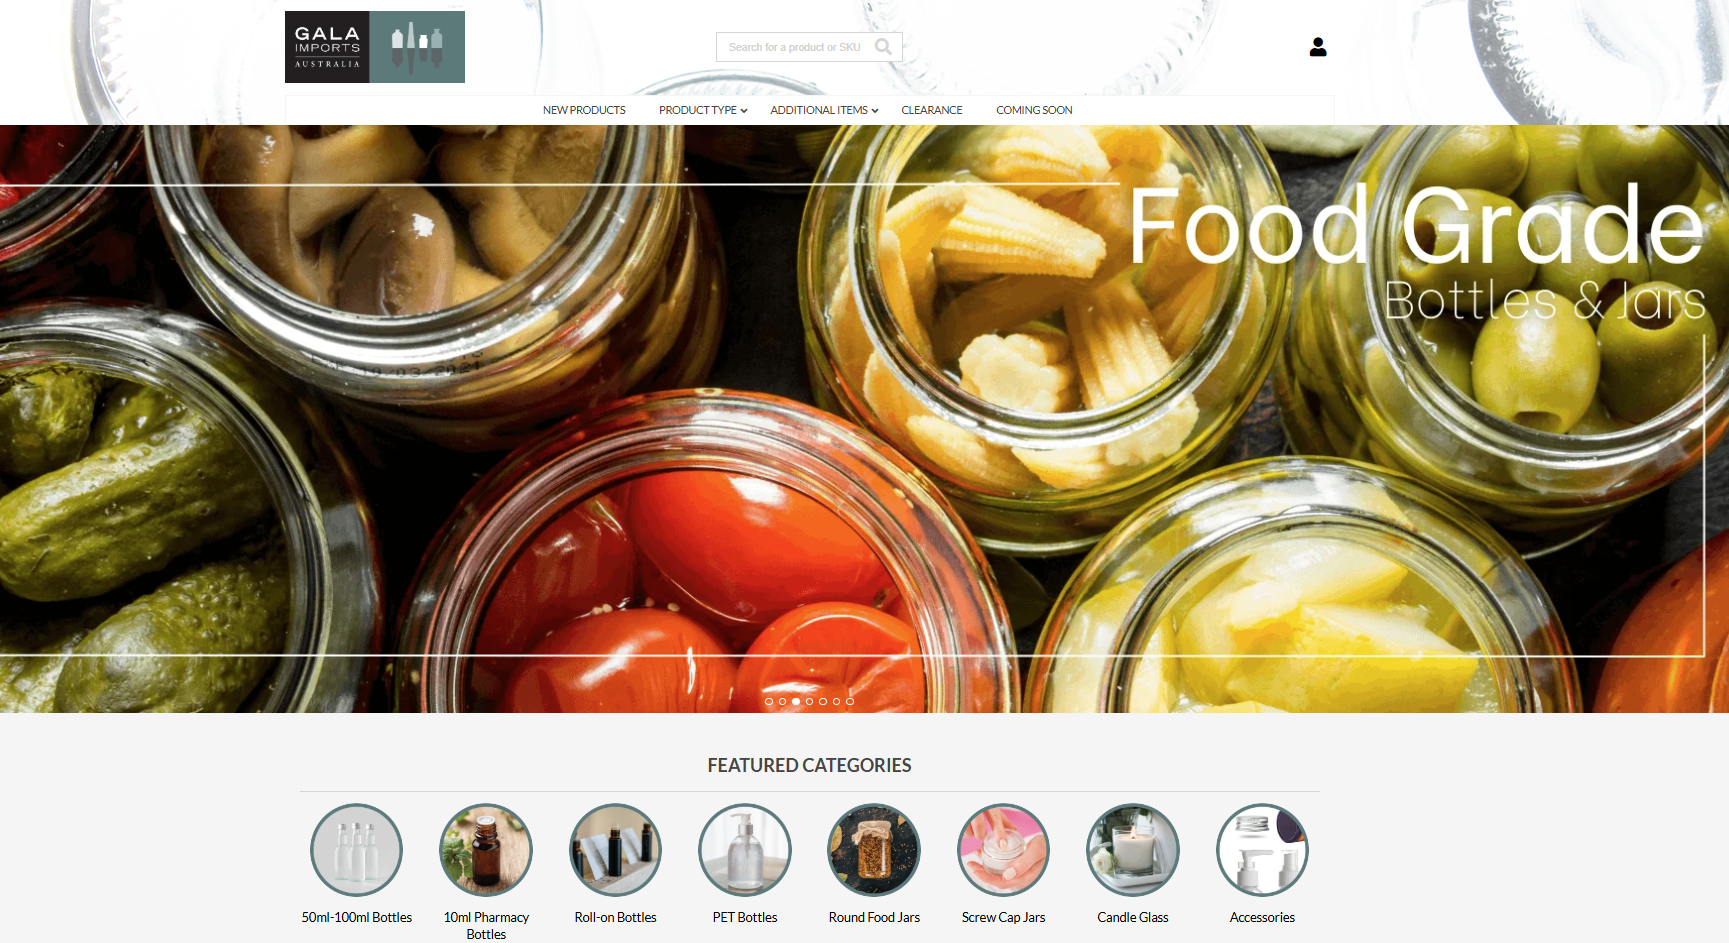Expand the Product Type dropdown menu
Viewport: 1729px width, 943px height.
tap(703, 110)
